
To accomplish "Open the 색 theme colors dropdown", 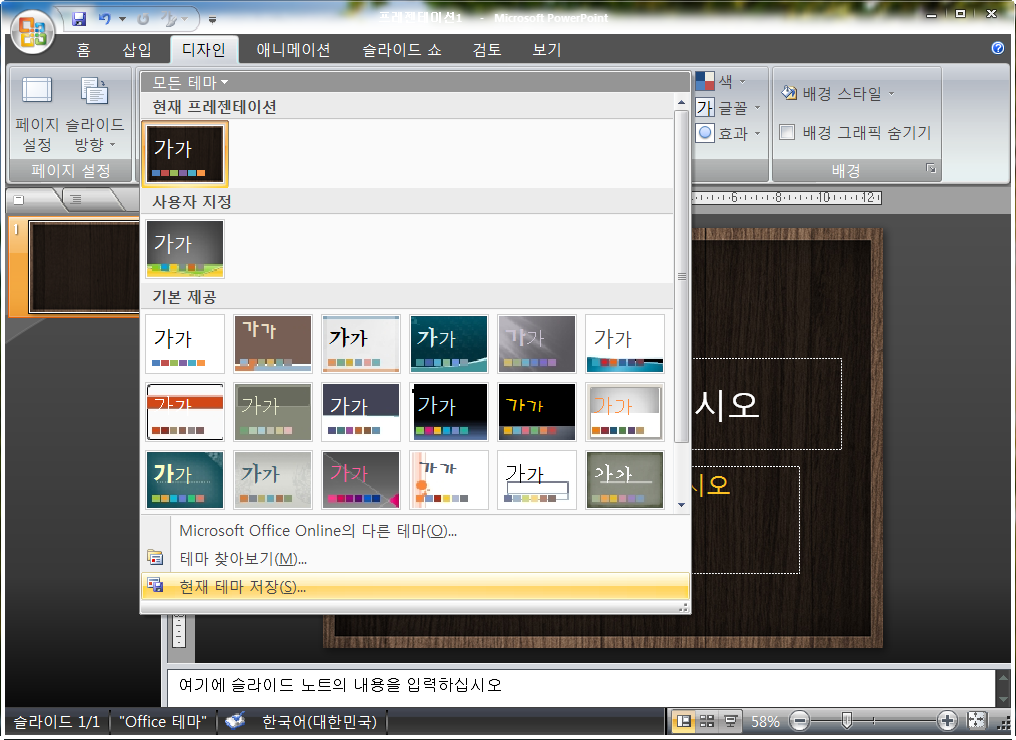I will 722,82.
